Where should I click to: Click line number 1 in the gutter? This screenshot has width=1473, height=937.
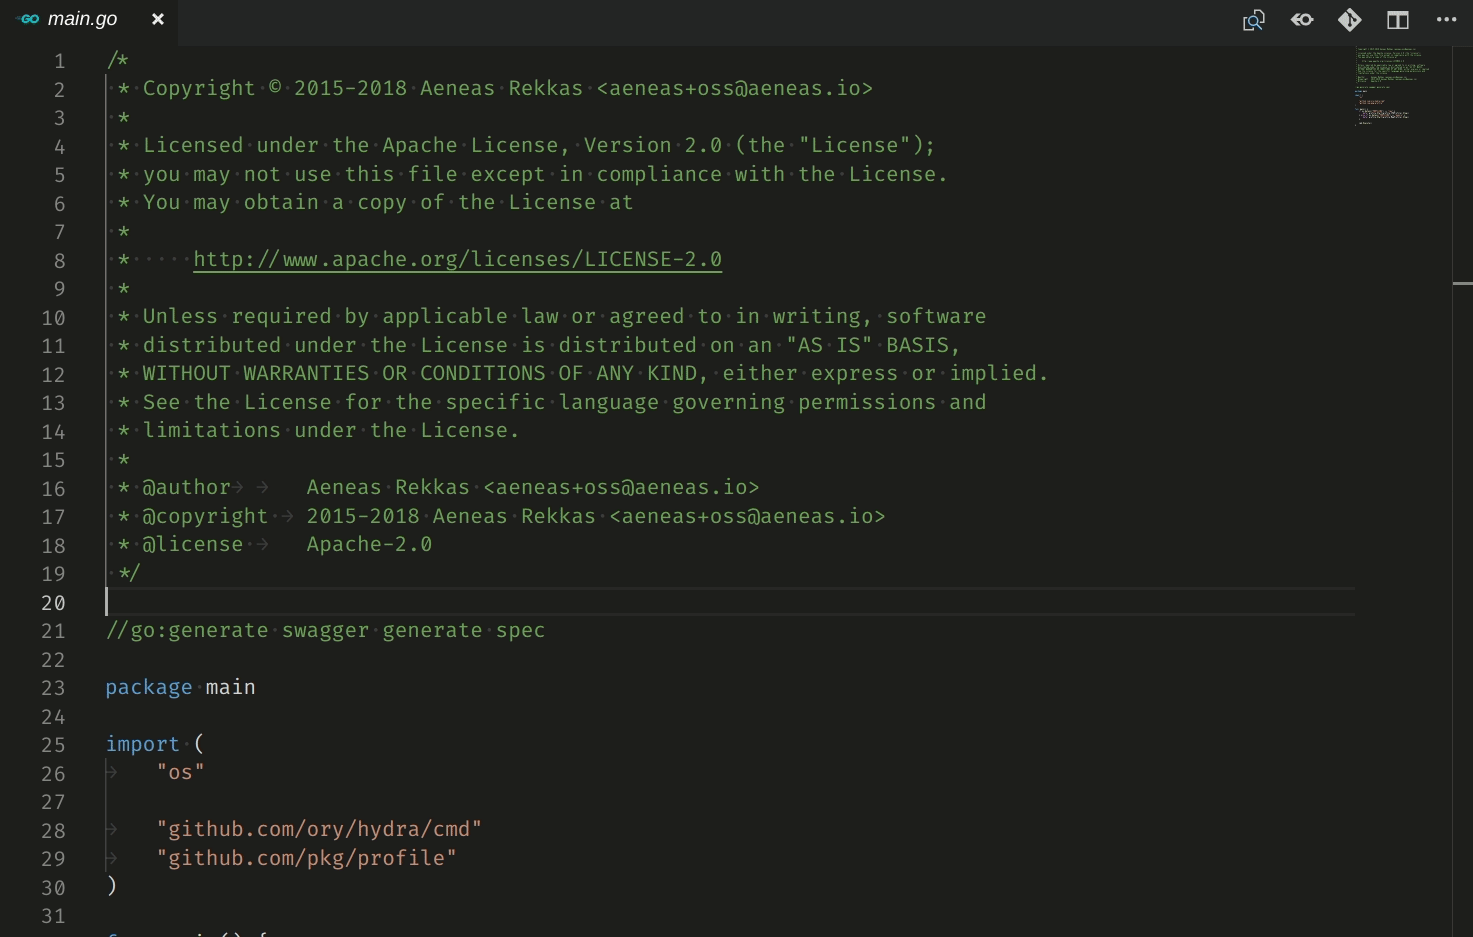(60, 61)
